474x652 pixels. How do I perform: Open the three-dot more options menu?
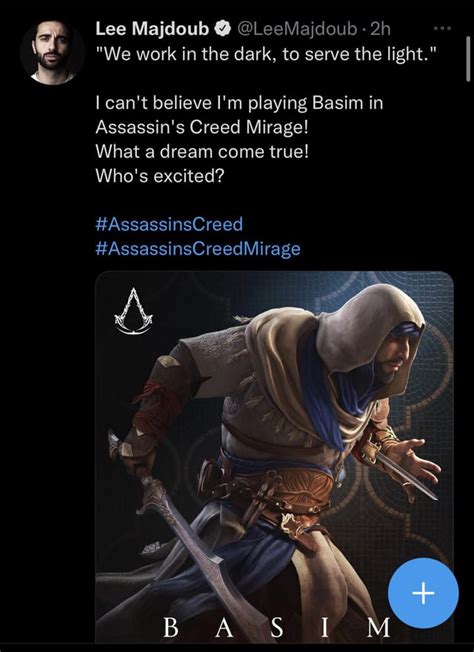point(442,29)
